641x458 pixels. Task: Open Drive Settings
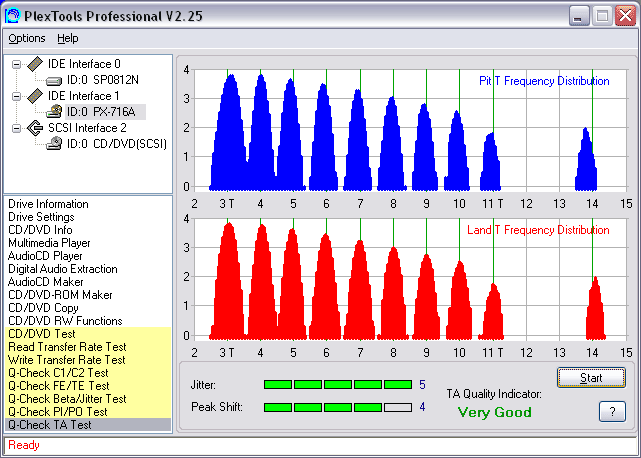tap(41, 217)
